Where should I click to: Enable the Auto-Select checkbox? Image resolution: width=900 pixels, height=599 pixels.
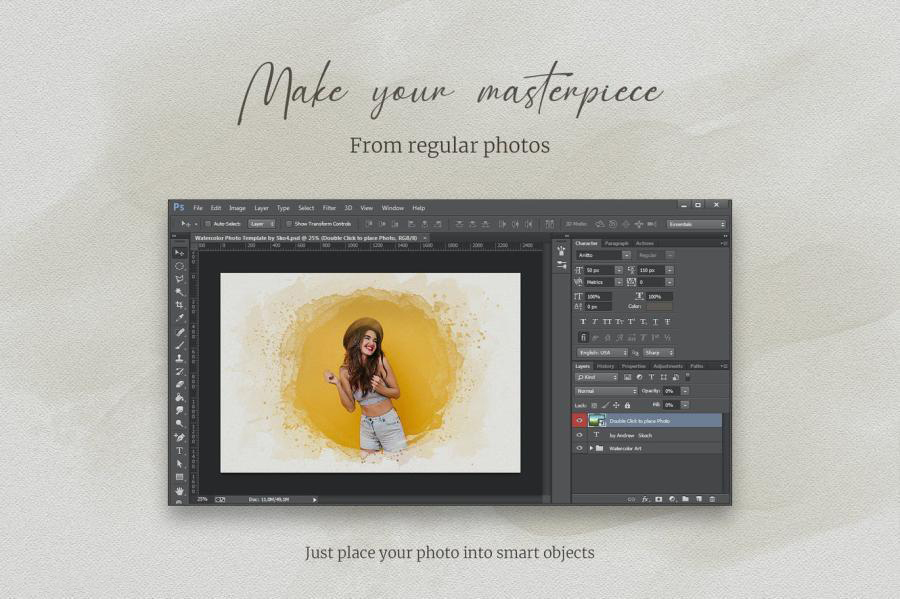coord(208,224)
